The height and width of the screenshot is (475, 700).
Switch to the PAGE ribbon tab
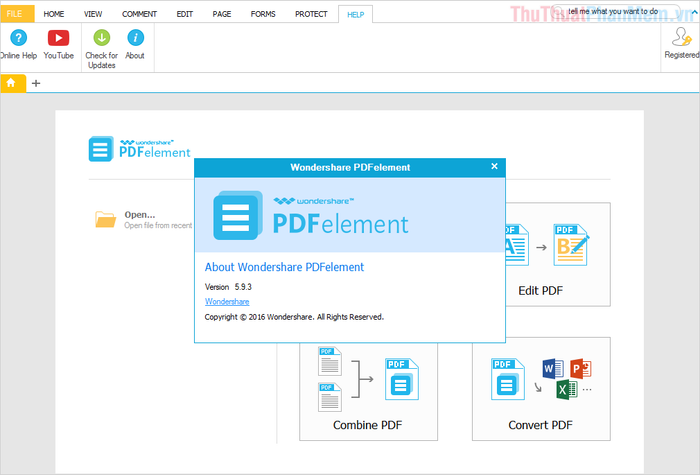tap(222, 14)
